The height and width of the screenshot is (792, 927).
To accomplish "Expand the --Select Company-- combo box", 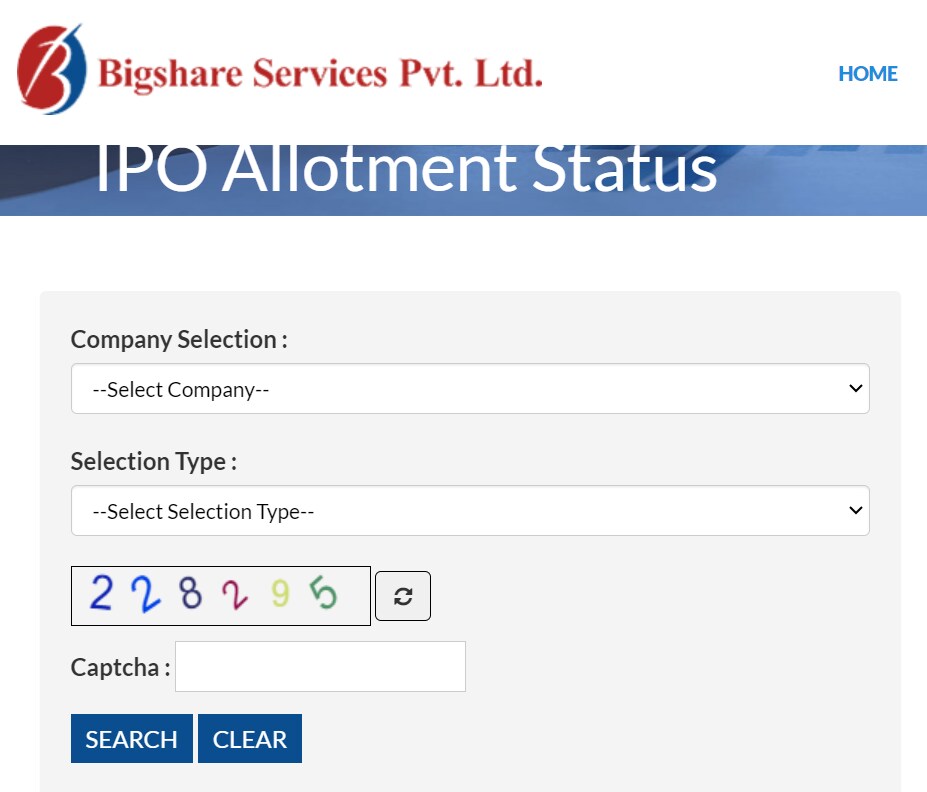I will pyautogui.click(x=470, y=388).
